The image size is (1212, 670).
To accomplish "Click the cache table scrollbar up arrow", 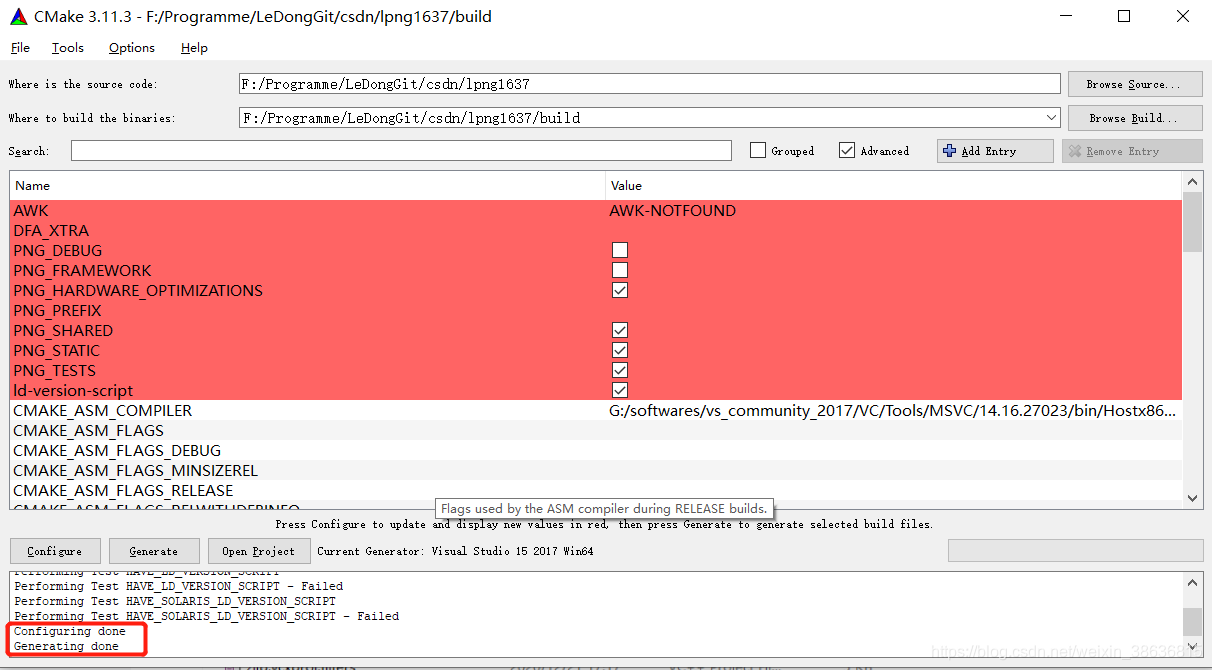I will (x=1192, y=182).
